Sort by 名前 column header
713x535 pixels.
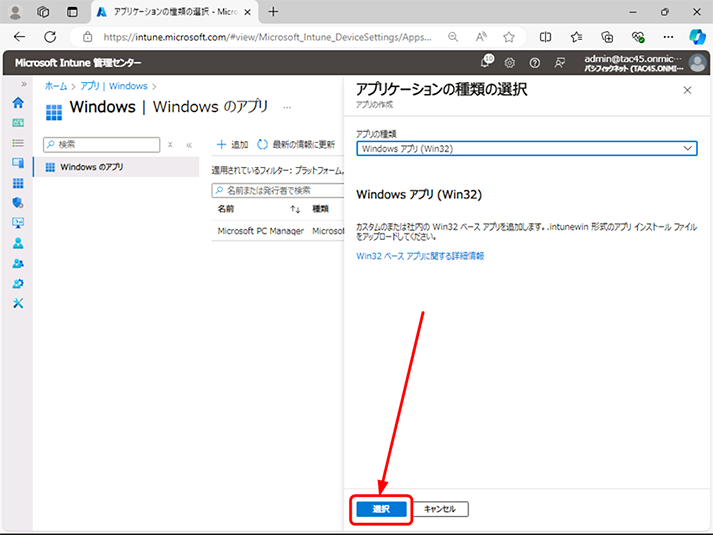click(x=226, y=209)
